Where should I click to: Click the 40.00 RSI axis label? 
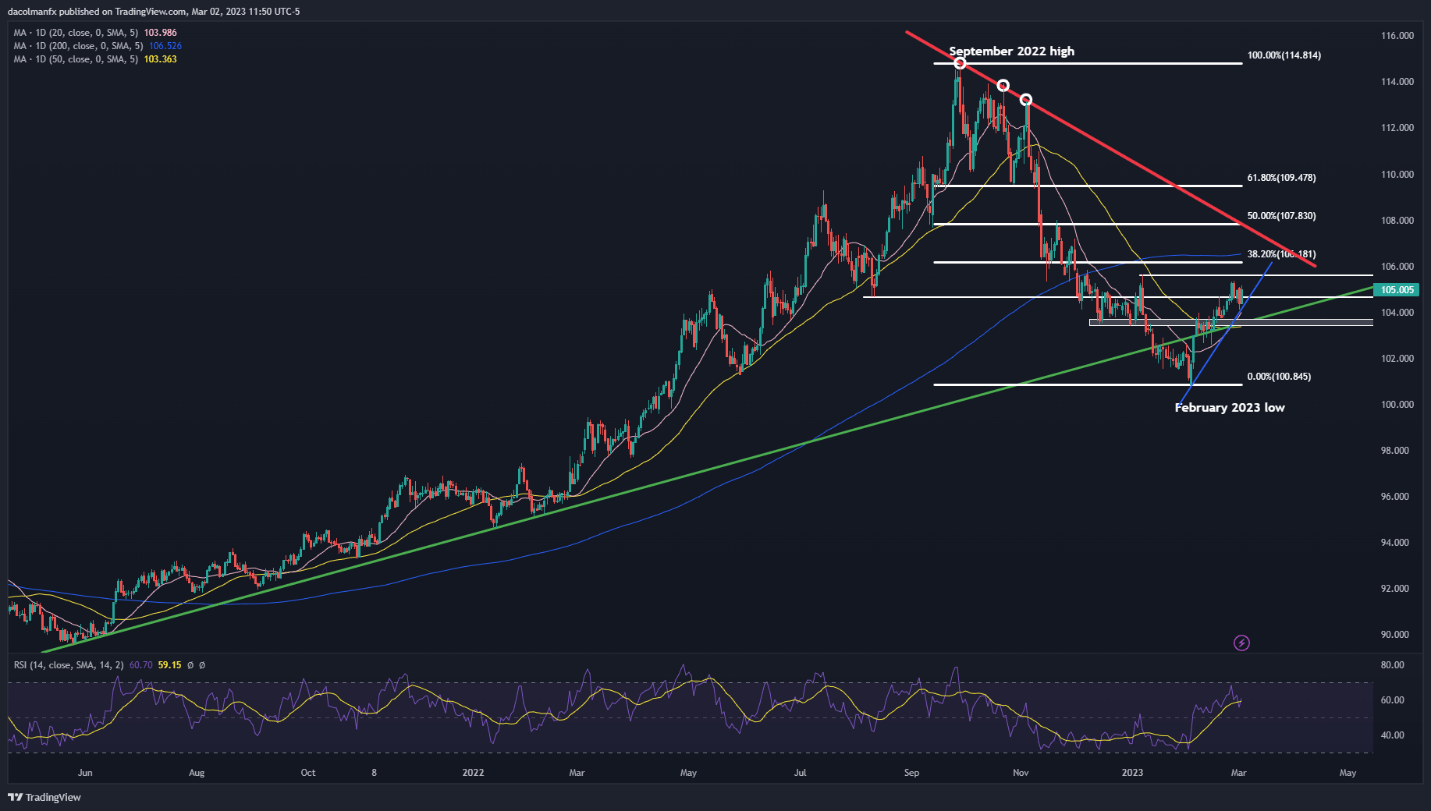[1392, 735]
